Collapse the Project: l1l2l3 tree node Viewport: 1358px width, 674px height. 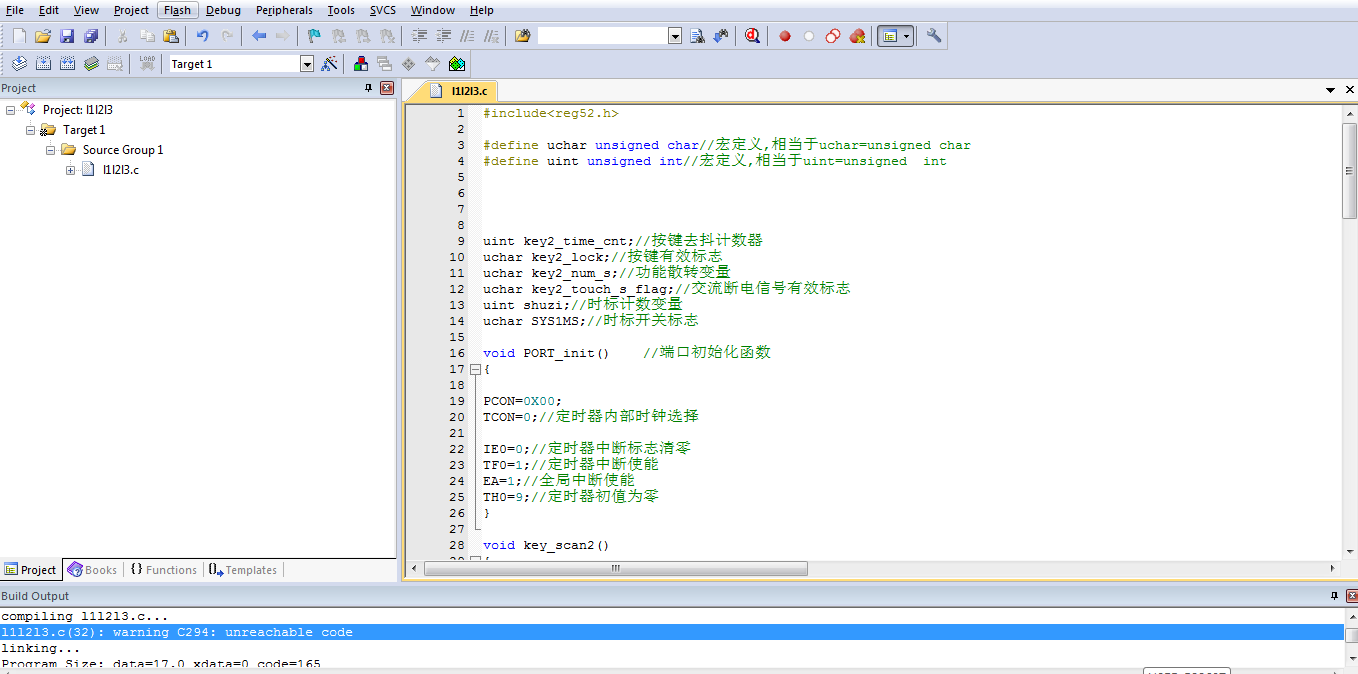[x=11, y=109]
